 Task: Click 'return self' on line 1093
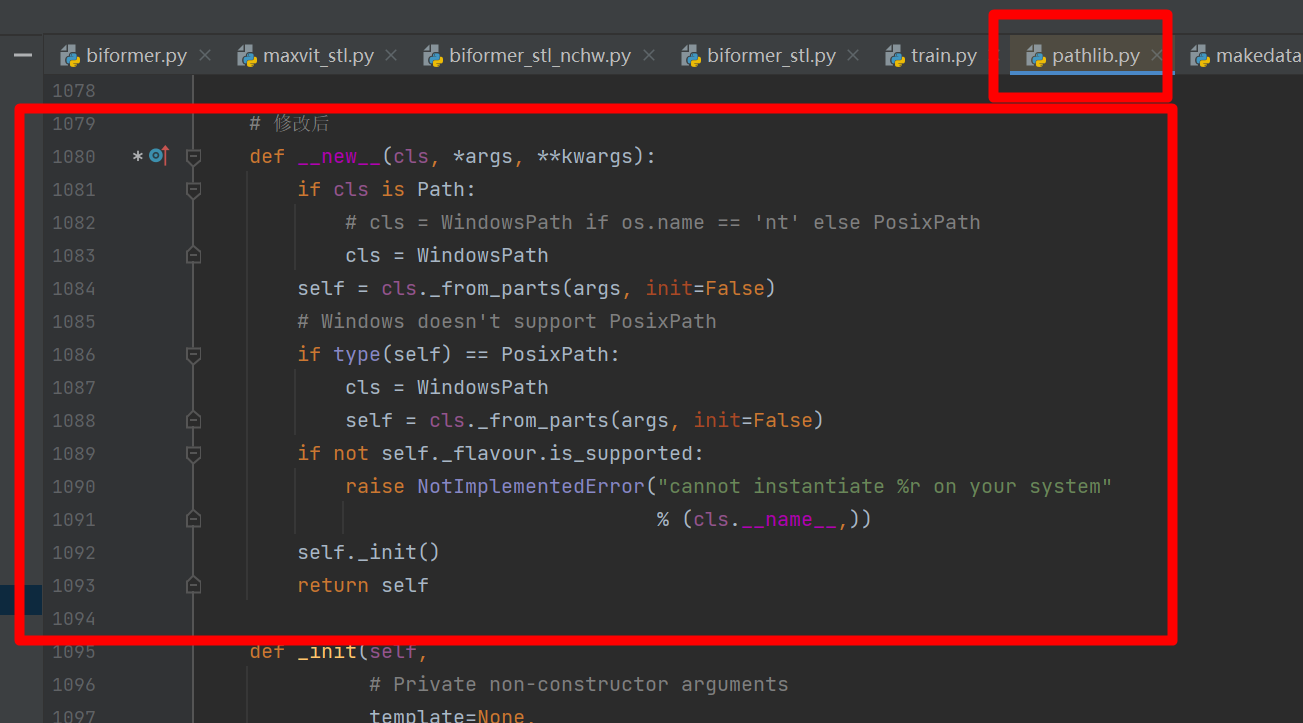pos(363,586)
